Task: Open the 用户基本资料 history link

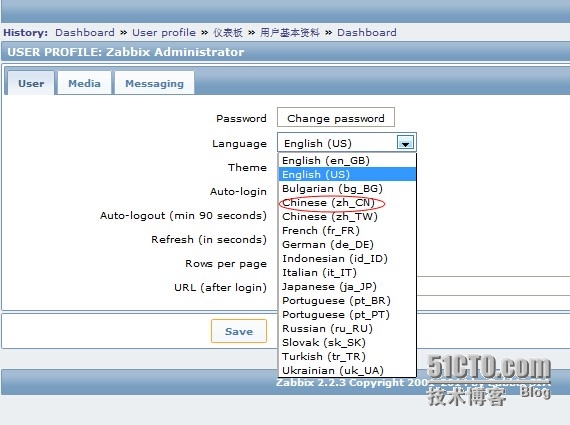Action: pos(290,32)
